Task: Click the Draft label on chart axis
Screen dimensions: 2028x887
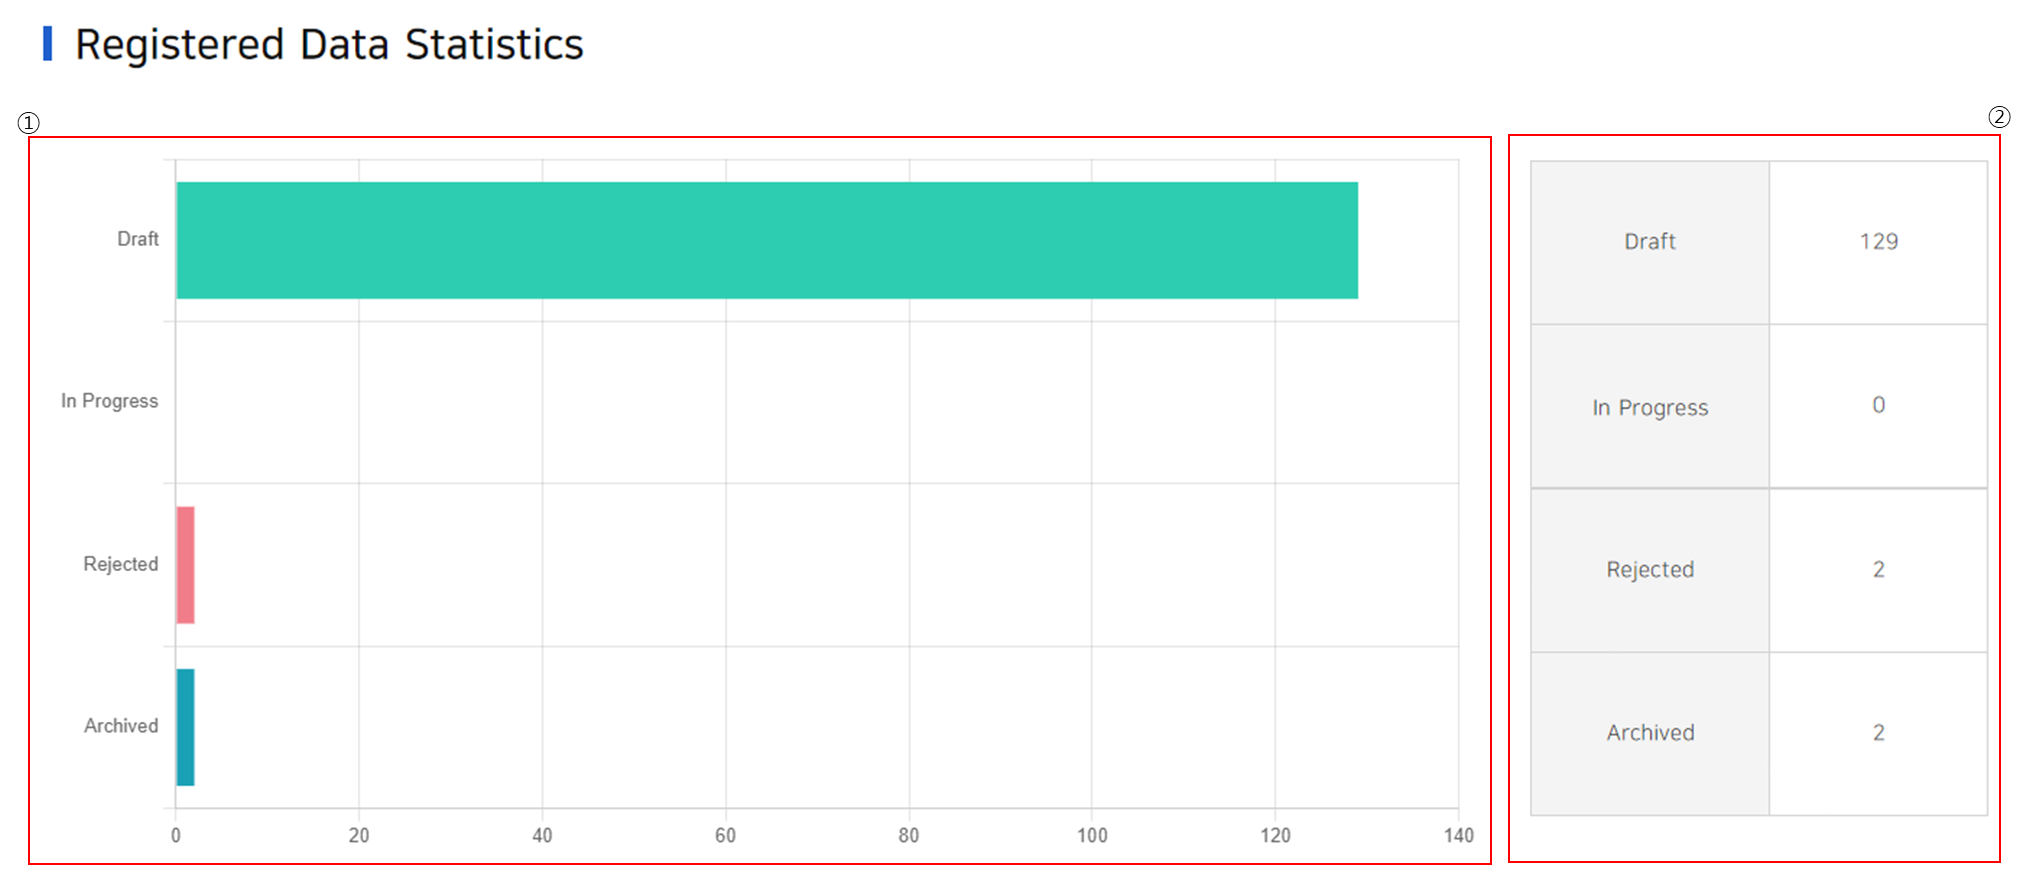Action: (138, 239)
